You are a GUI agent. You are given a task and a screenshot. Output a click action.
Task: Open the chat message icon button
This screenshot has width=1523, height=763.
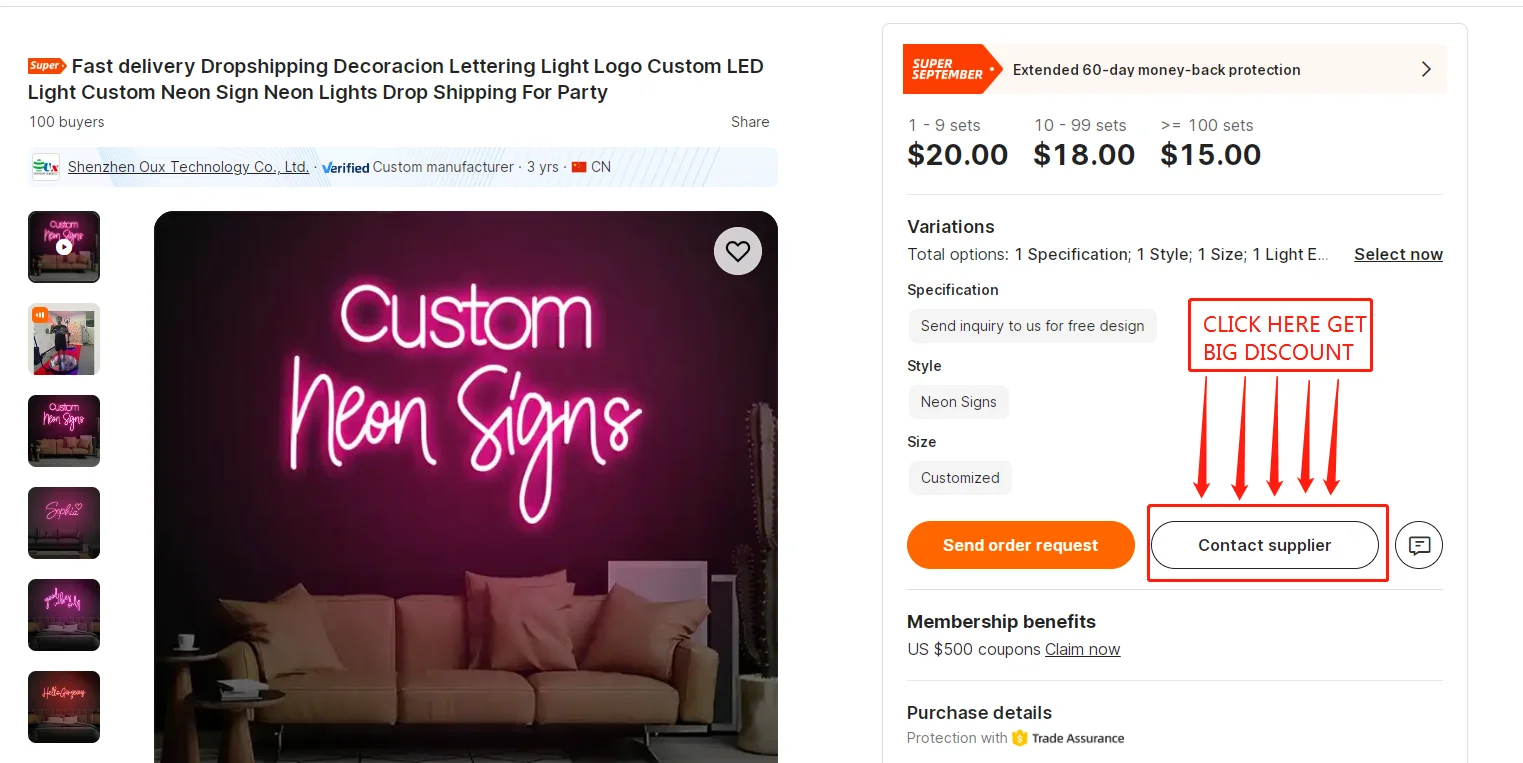(x=1419, y=545)
